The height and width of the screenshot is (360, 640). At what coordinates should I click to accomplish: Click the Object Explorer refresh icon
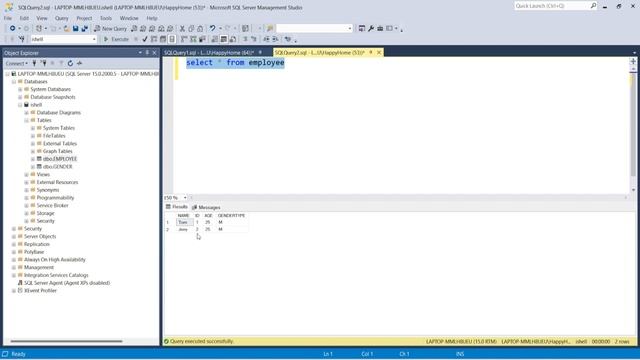(x=70, y=63)
